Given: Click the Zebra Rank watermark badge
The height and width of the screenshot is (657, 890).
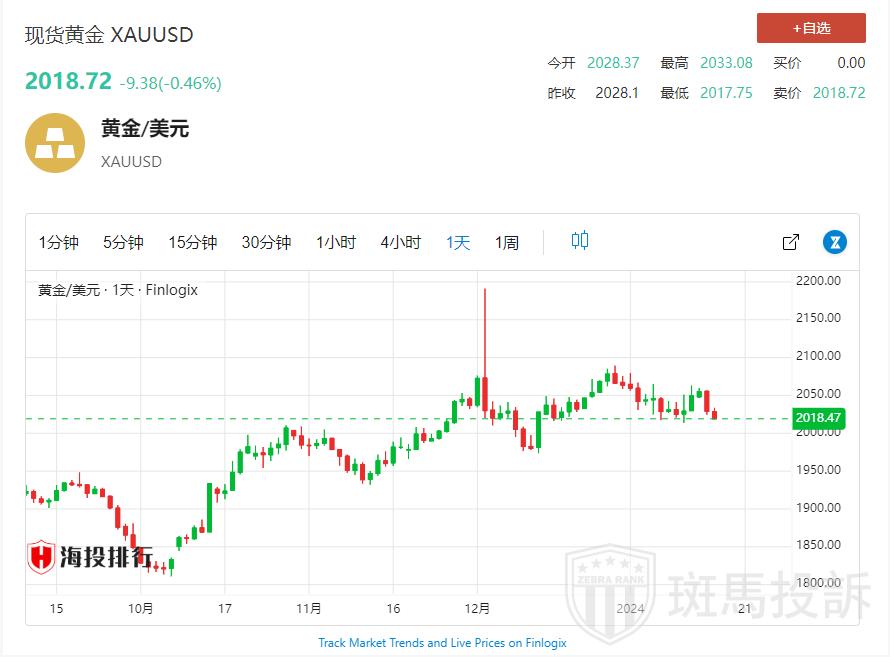Looking at the screenshot, I should (x=610, y=595).
